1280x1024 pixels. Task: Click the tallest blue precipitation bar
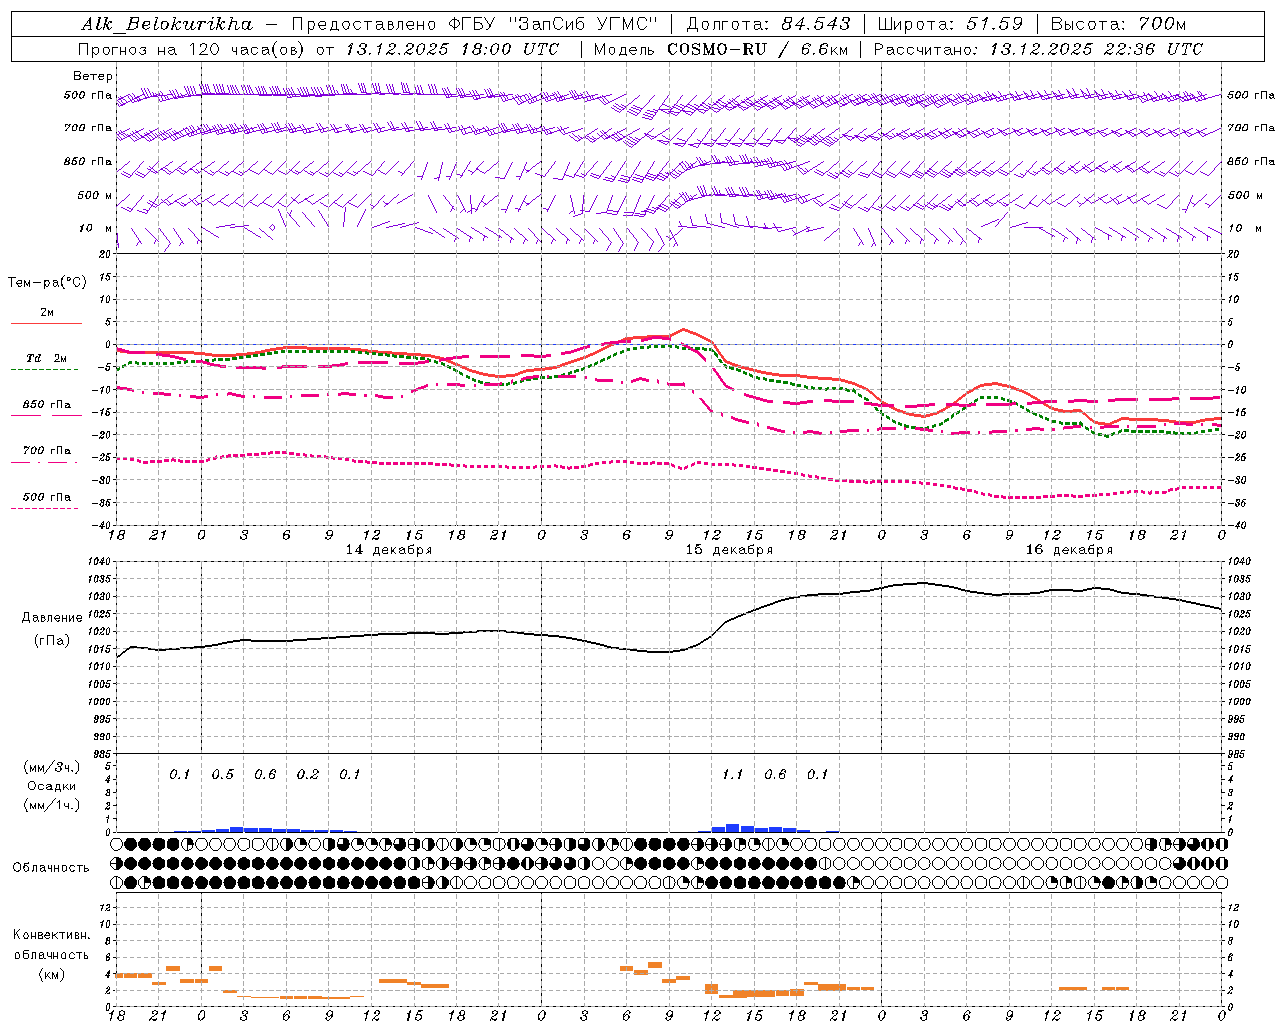733,828
